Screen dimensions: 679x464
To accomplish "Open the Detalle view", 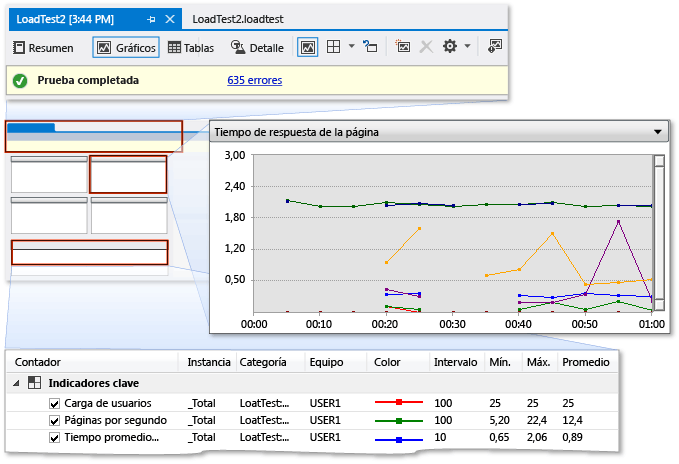I will [257, 47].
